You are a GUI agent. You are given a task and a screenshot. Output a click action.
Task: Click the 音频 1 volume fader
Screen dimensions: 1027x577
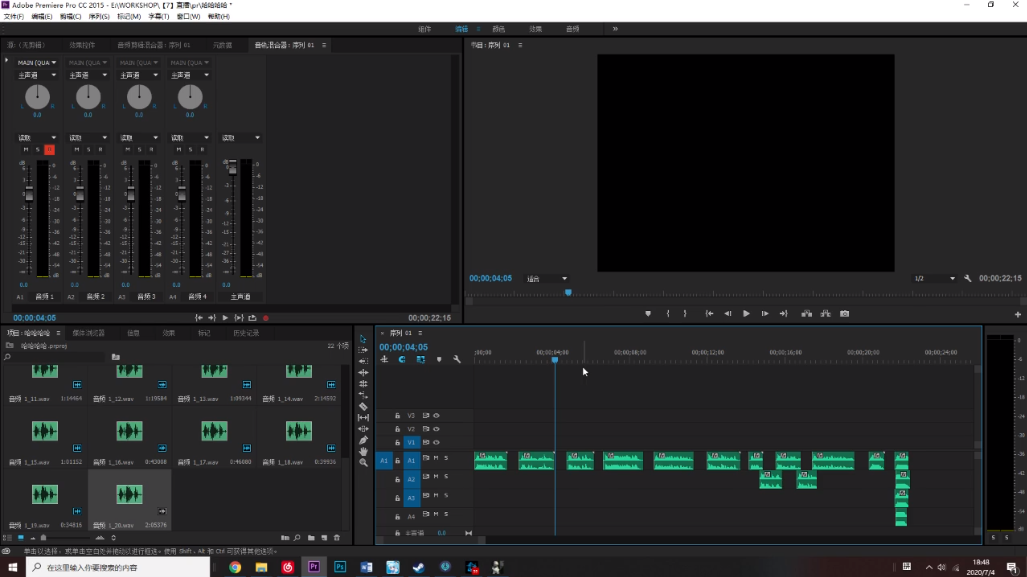click(29, 192)
